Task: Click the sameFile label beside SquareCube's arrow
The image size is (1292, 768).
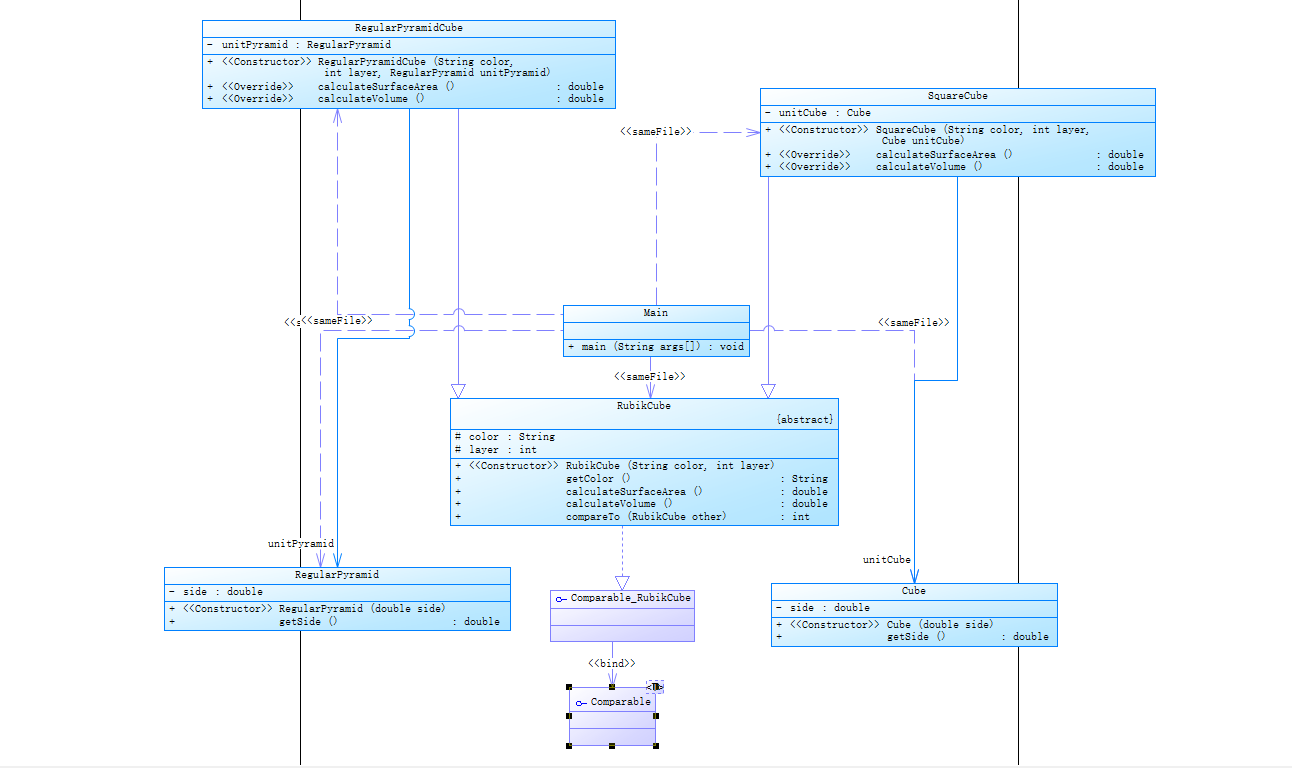Action: (x=656, y=131)
